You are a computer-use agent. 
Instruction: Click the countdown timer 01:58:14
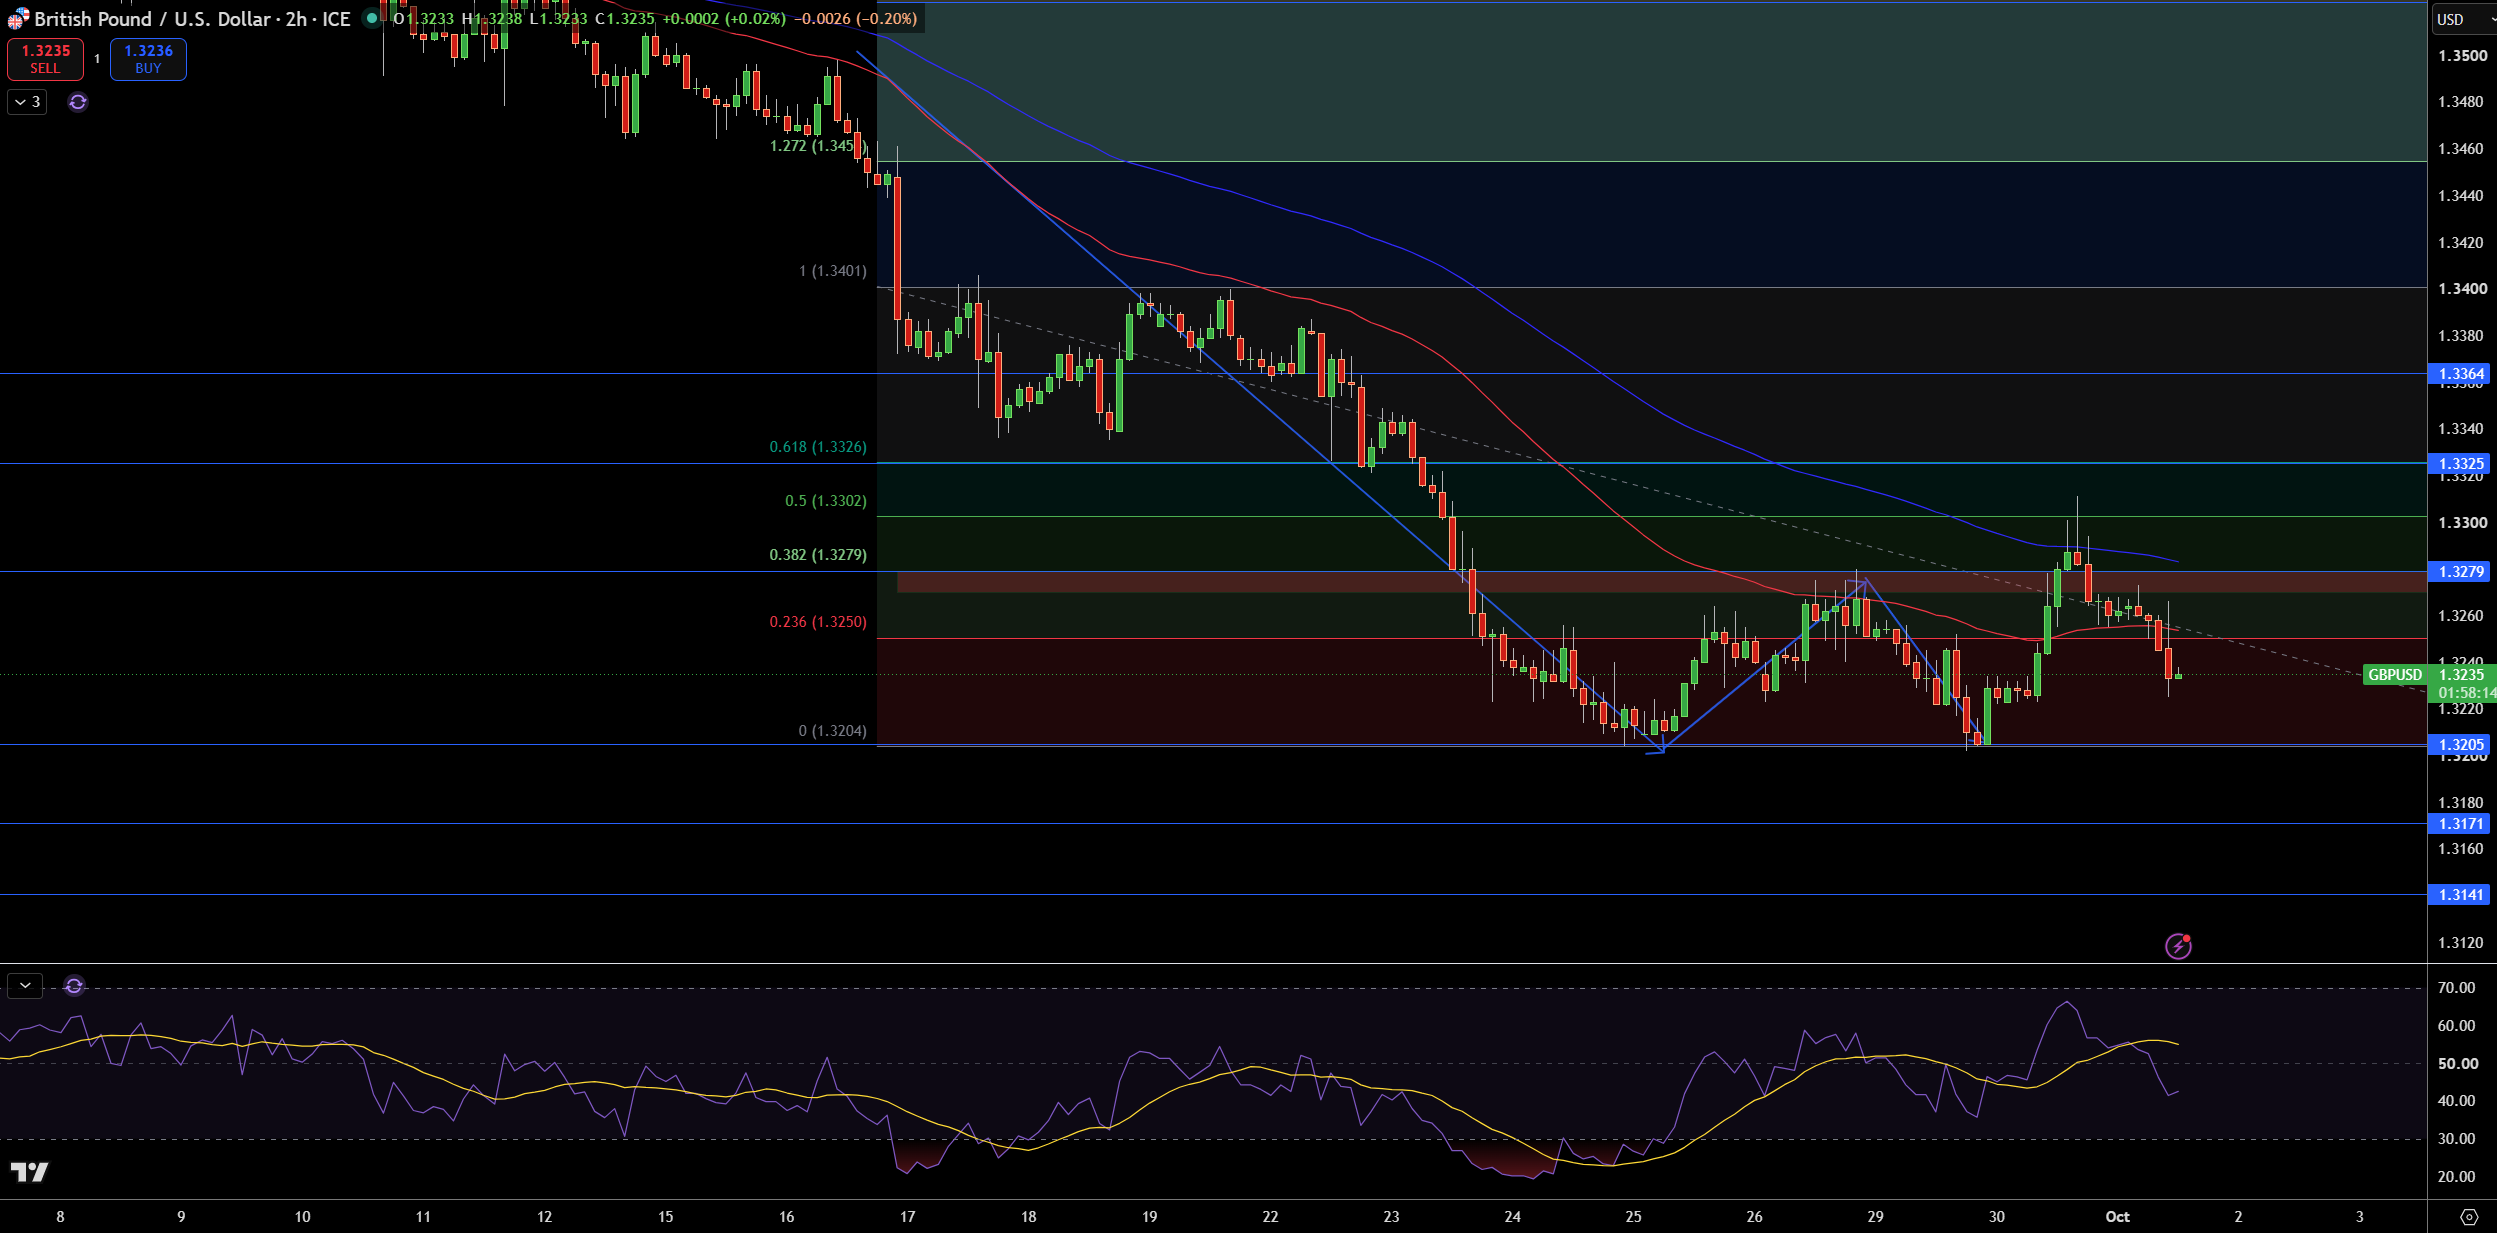[x=2466, y=693]
